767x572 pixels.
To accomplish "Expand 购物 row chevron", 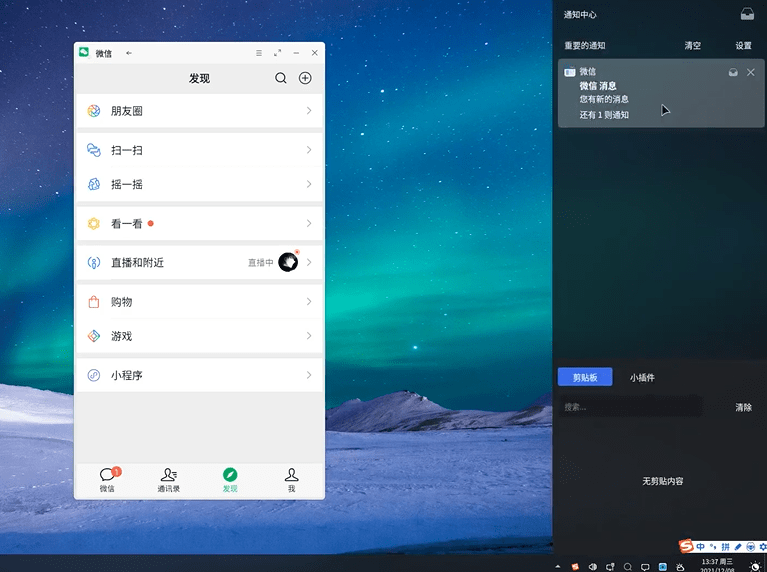I will click(309, 301).
